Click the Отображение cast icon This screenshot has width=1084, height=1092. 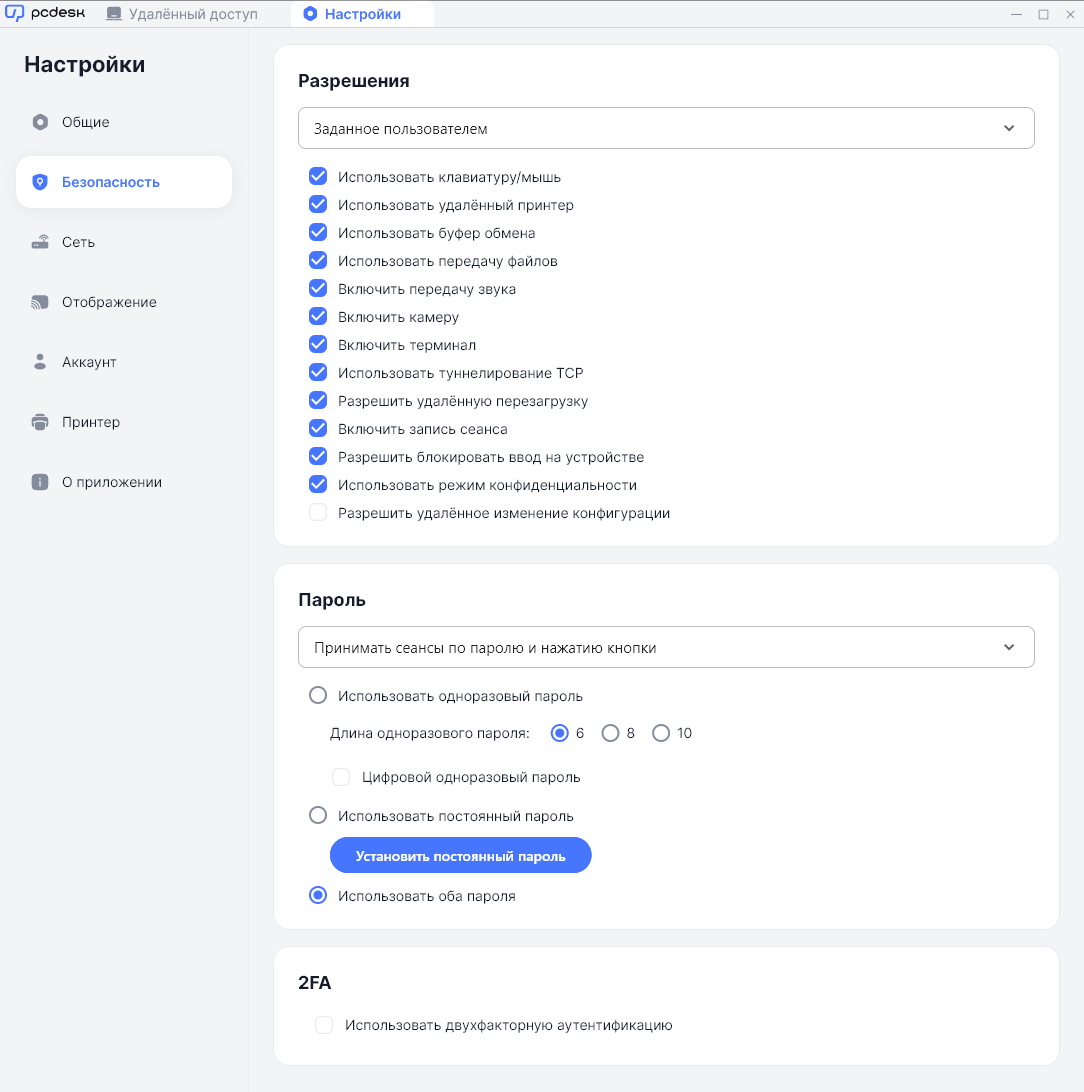(x=40, y=302)
